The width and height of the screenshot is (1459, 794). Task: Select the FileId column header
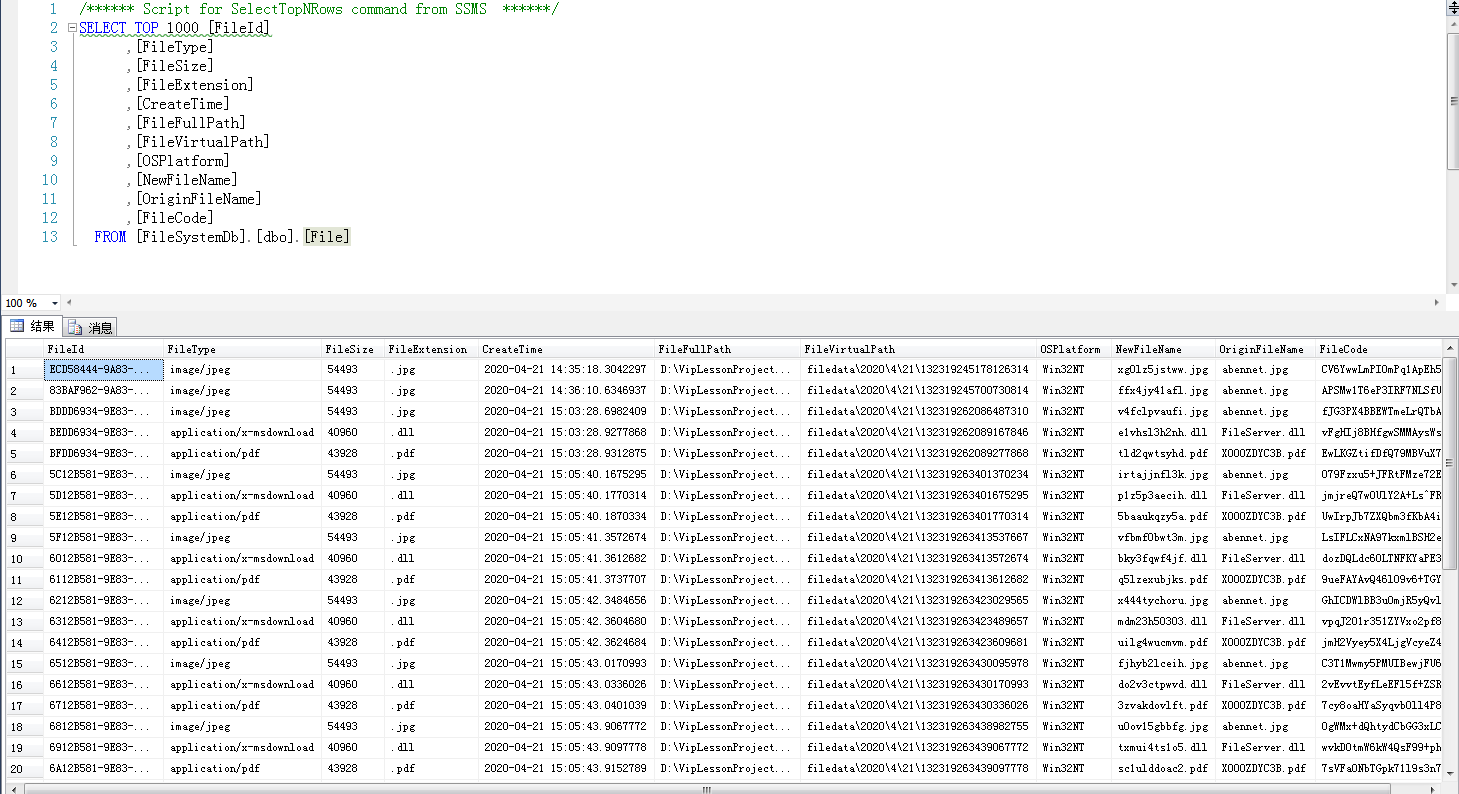pos(103,349)
